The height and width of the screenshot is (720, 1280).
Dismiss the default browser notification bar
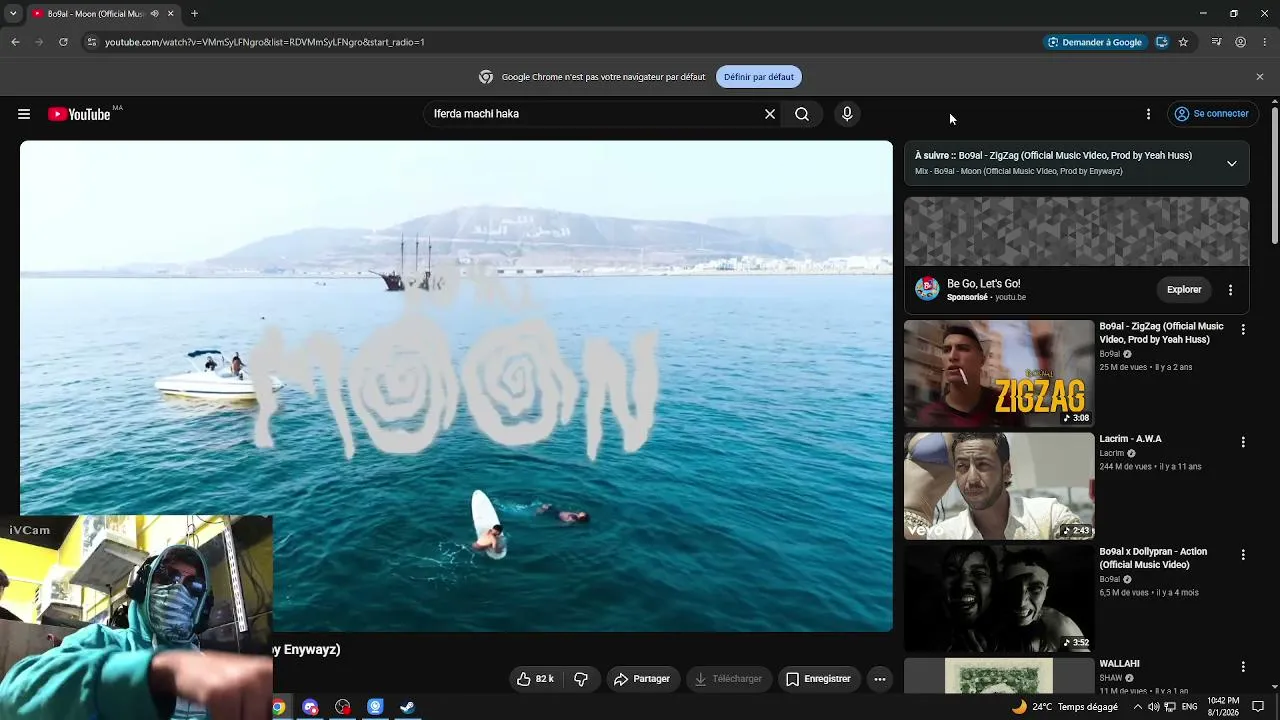coord(1259,77)
